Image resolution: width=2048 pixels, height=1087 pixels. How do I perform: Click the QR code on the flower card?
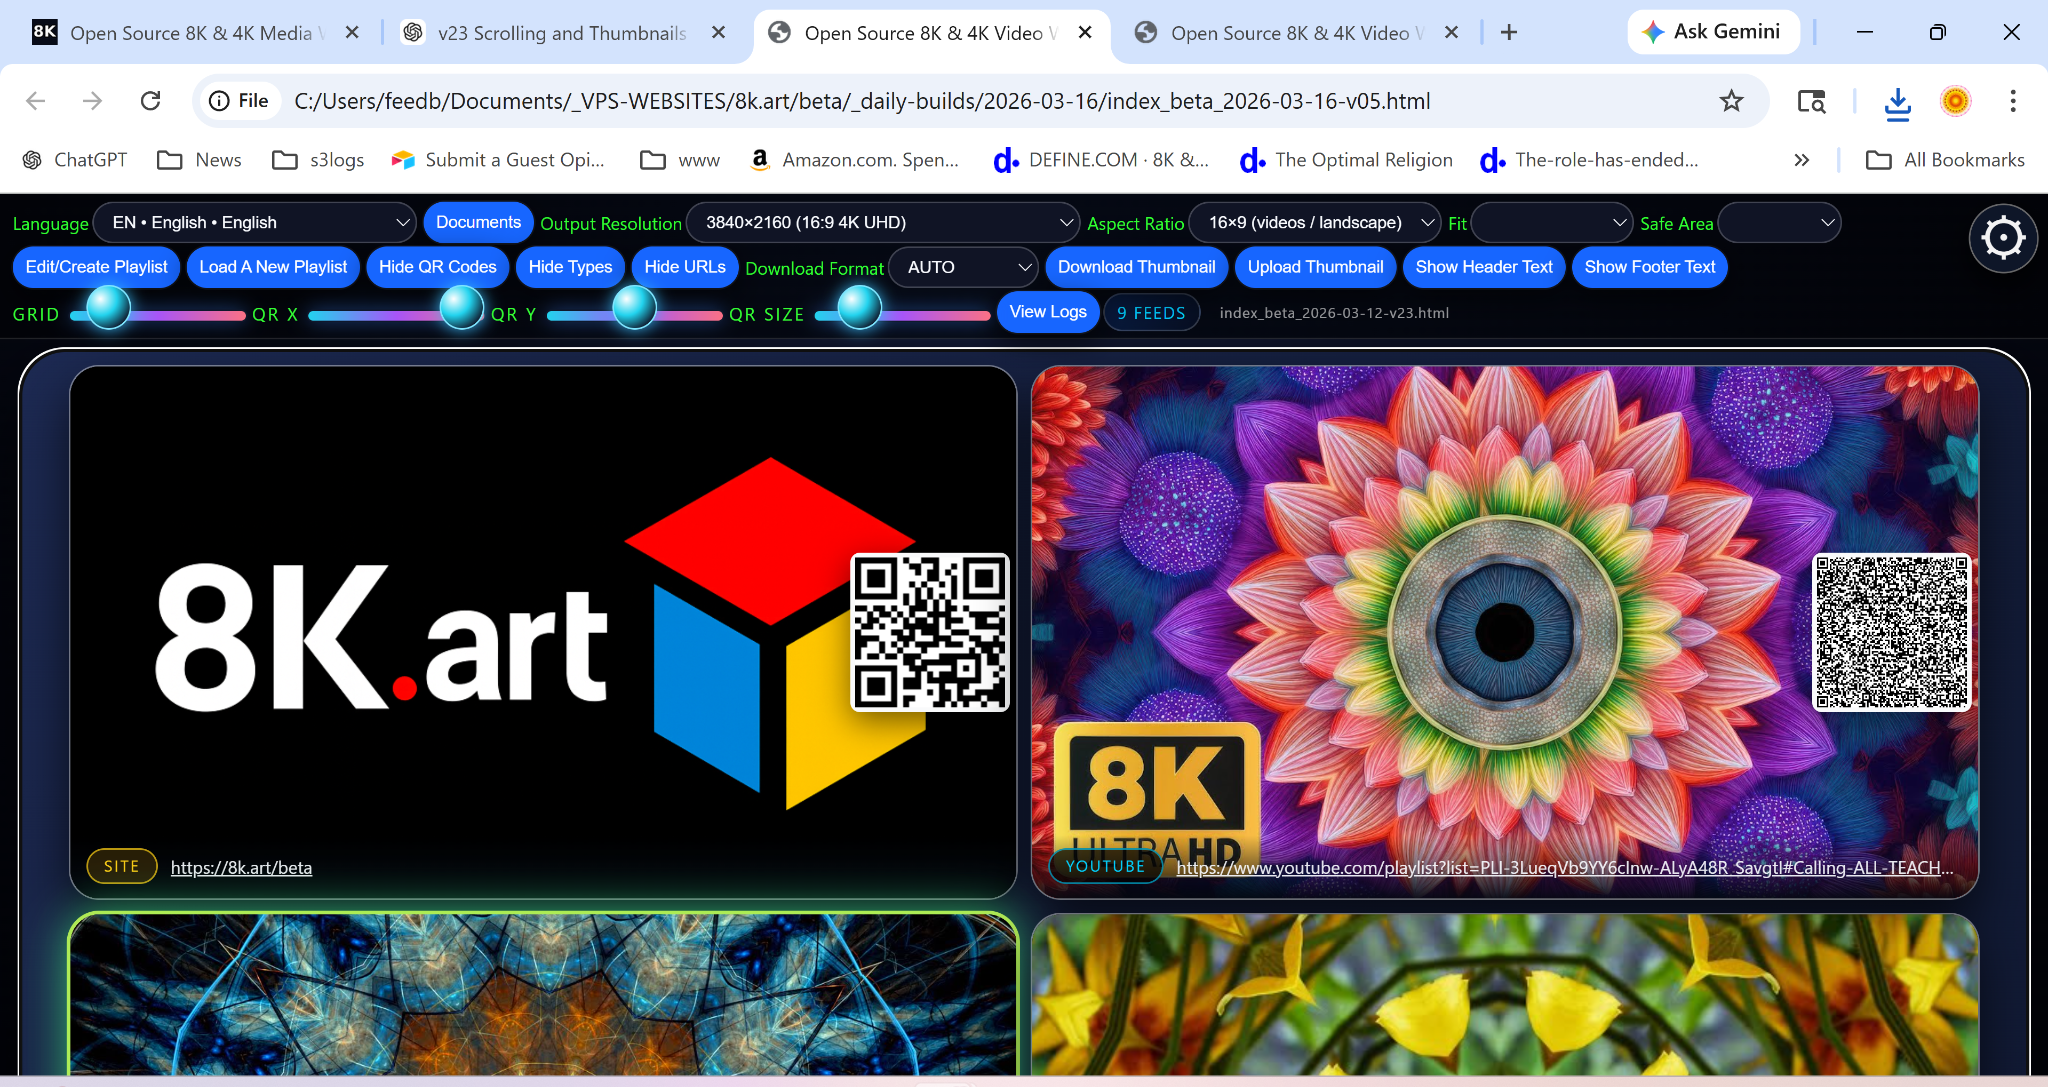[x=1892, y=632]
